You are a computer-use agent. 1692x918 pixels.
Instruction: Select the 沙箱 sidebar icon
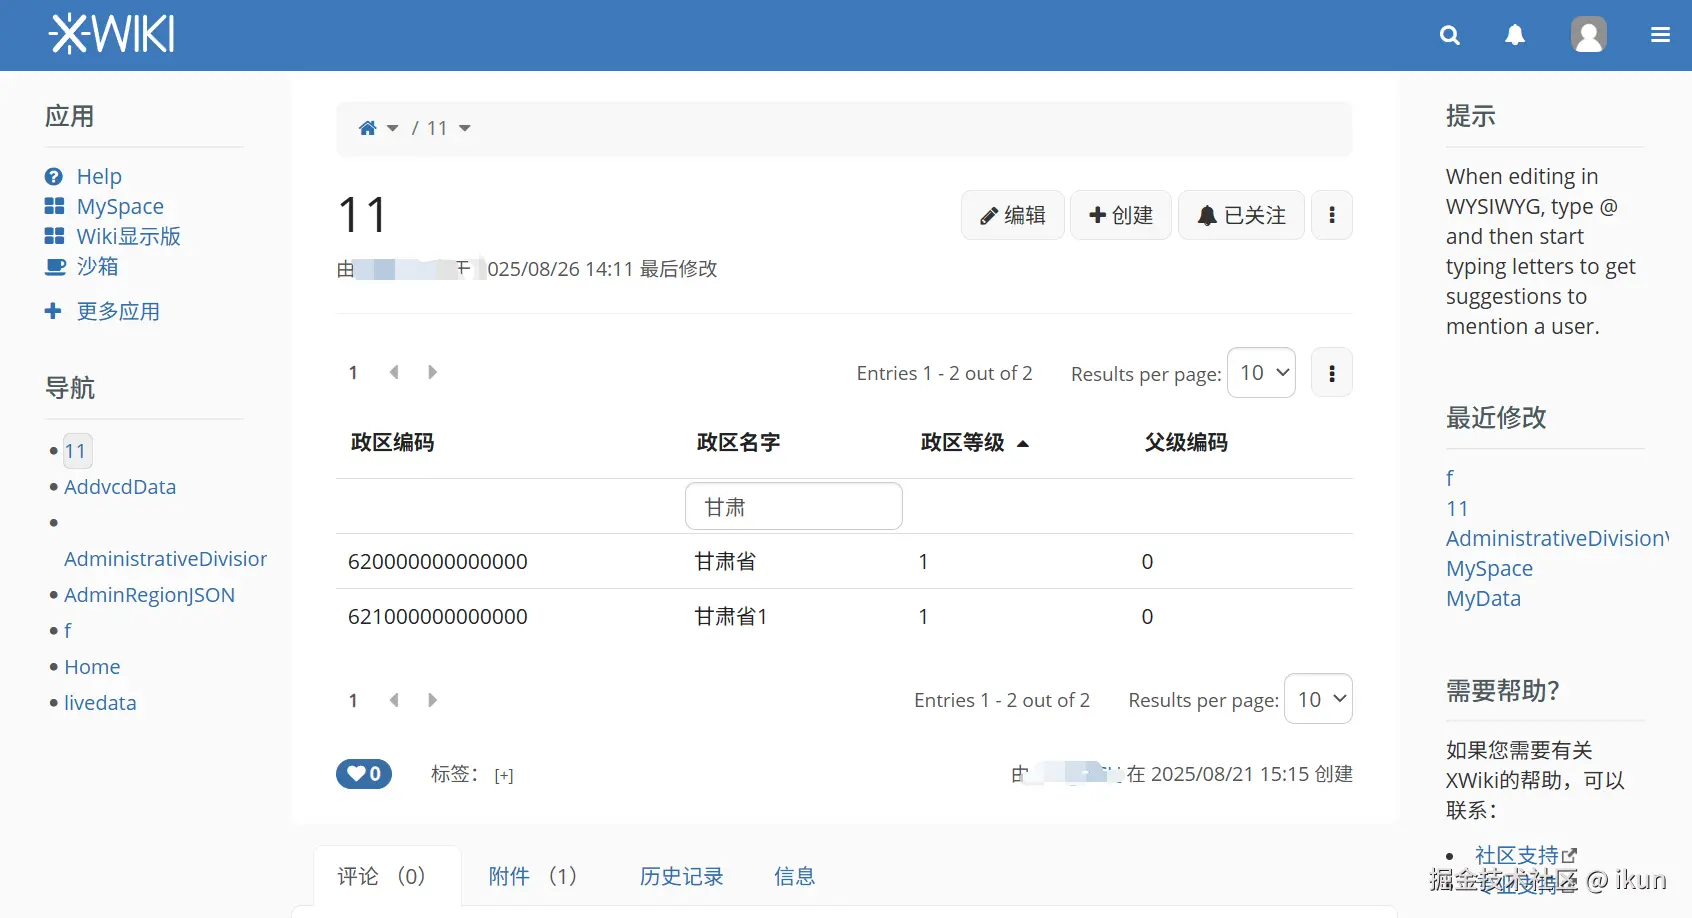54,267
